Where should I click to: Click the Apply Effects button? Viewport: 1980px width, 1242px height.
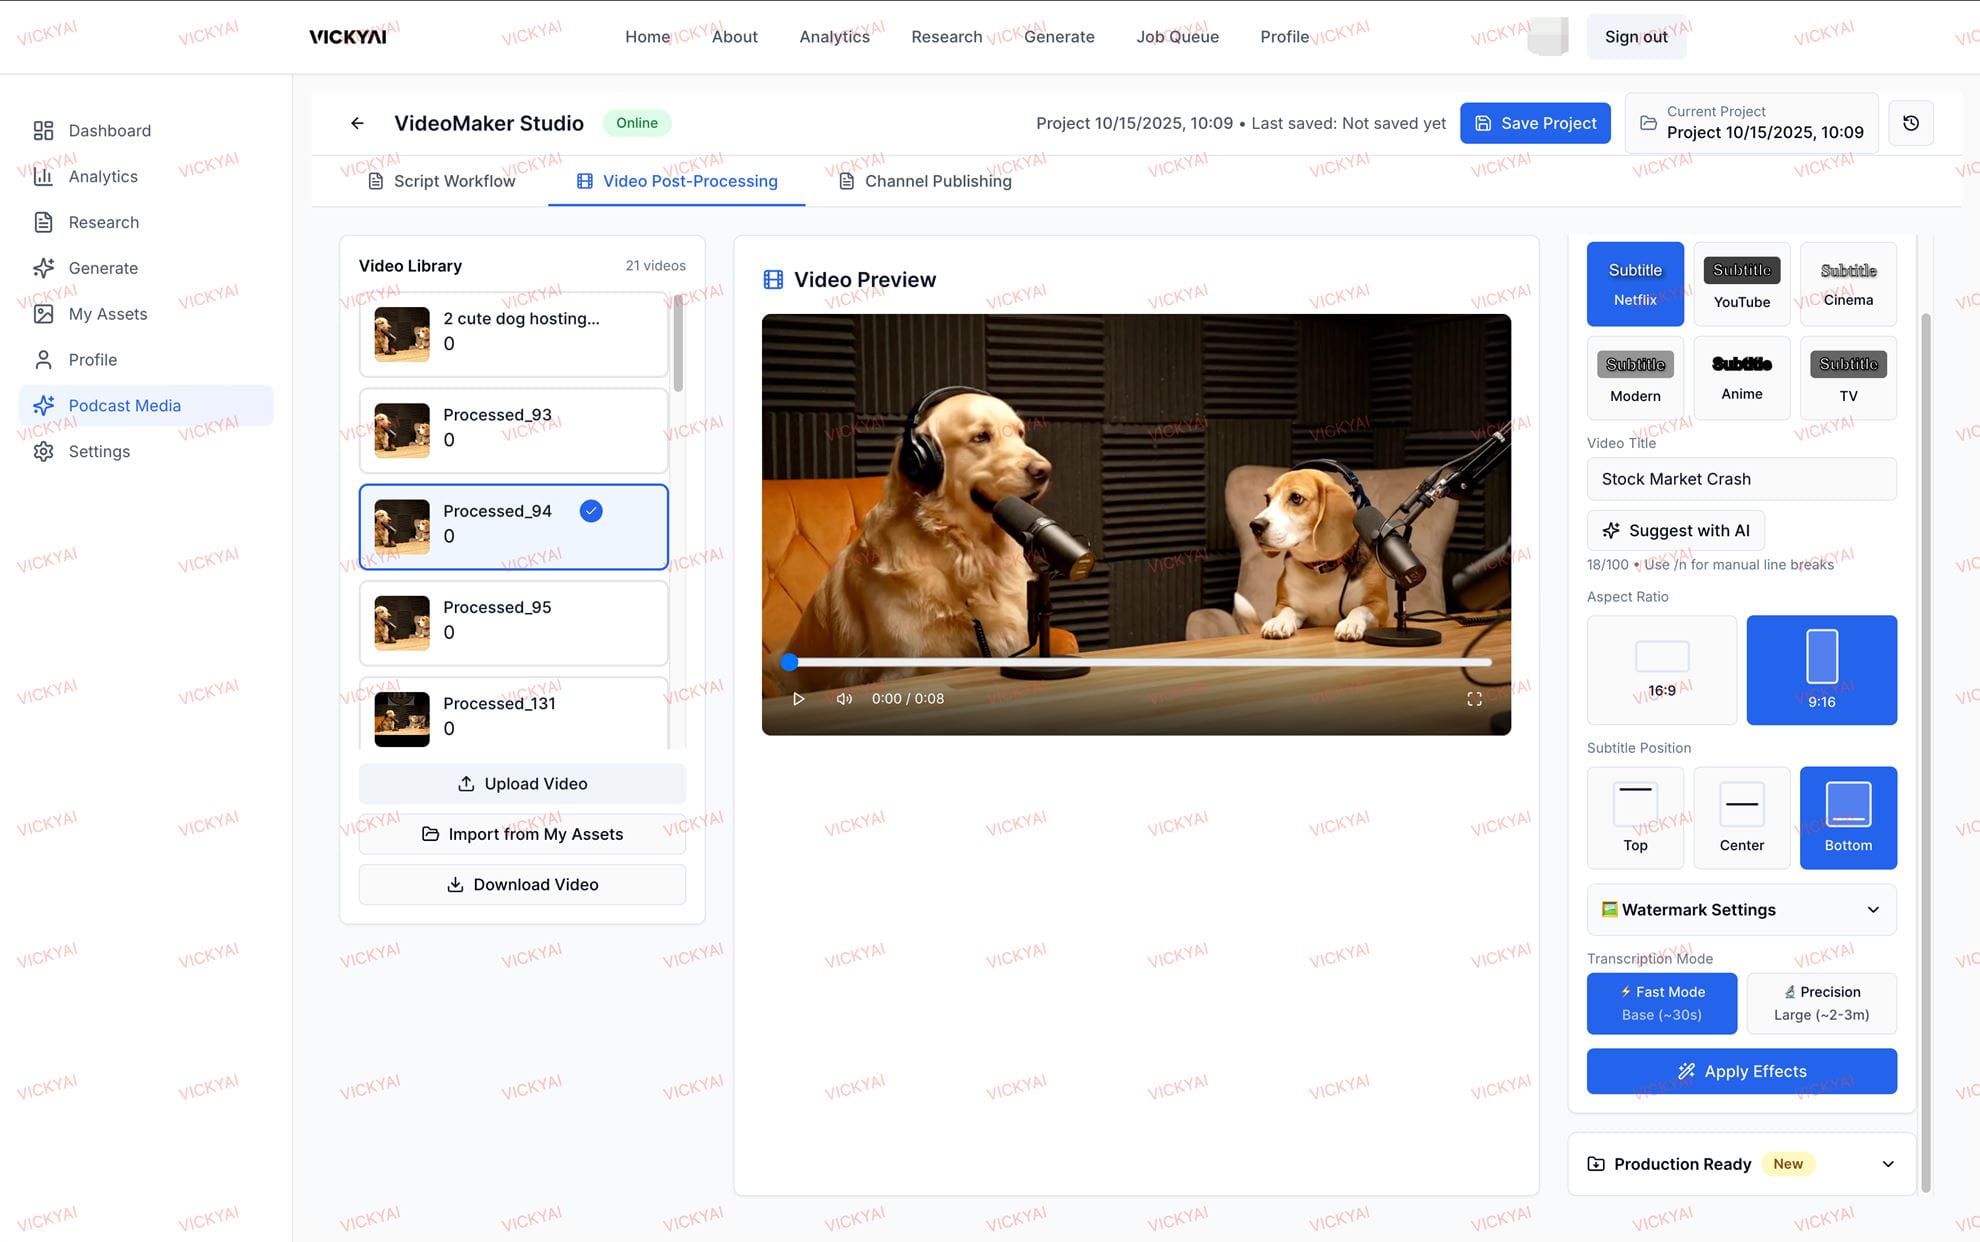click(1741, 1071)
